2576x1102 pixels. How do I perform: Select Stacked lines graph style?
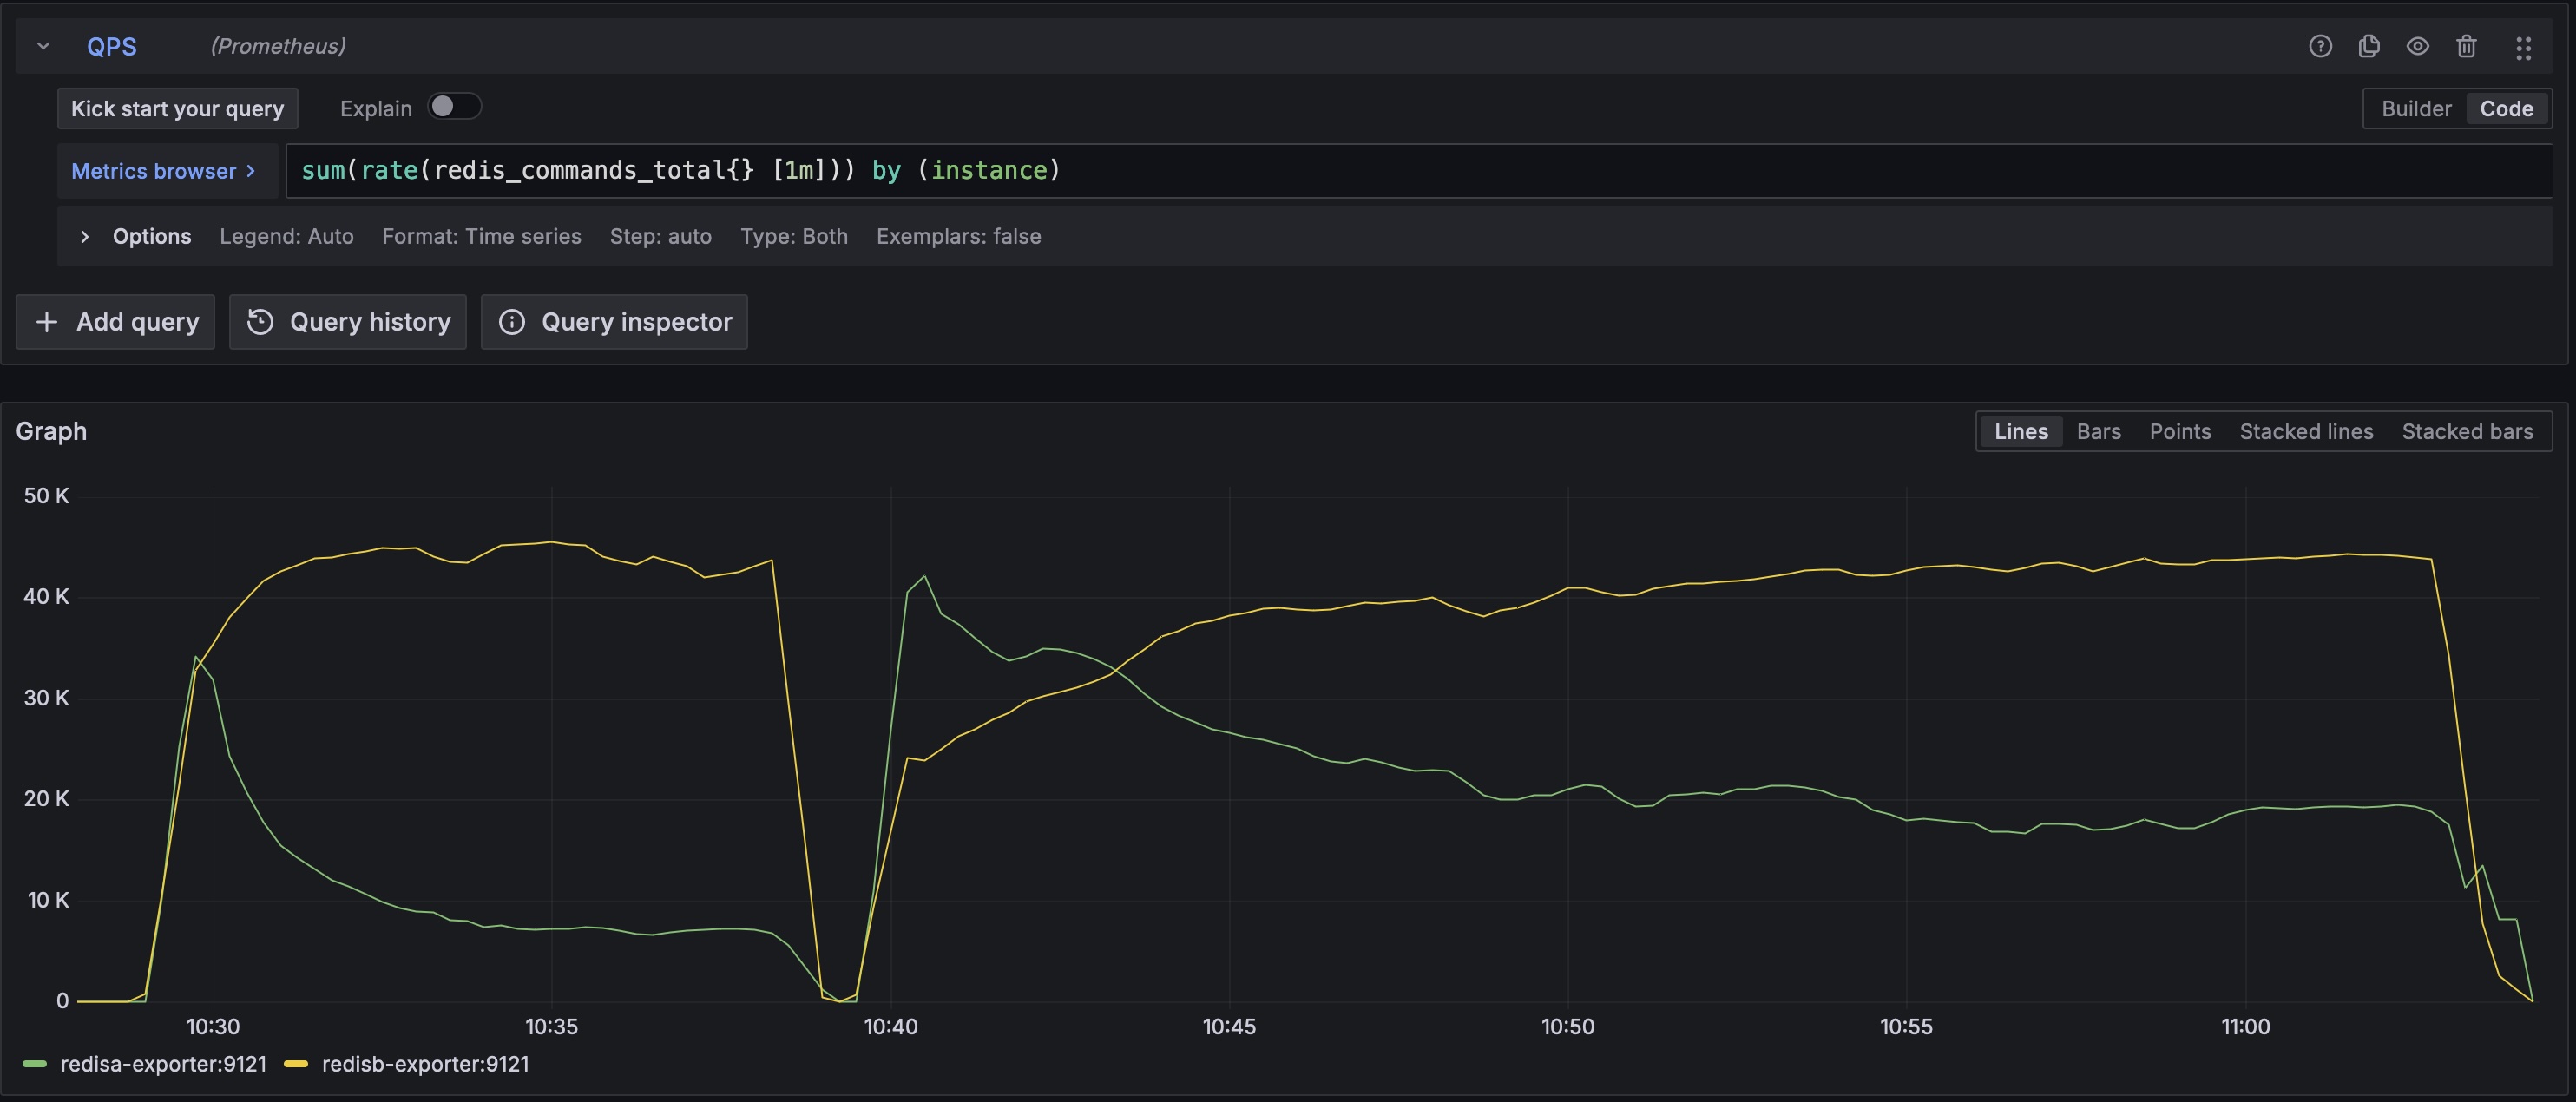[x=2305, y=431]
